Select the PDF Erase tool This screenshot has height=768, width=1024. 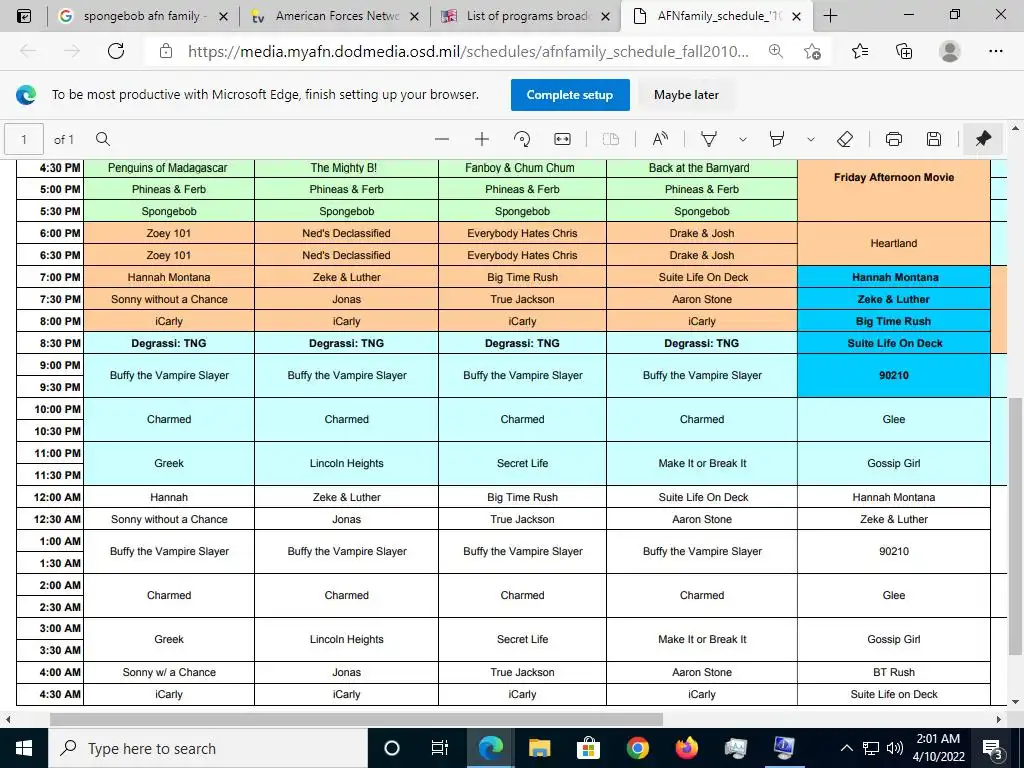pos(845,139)
